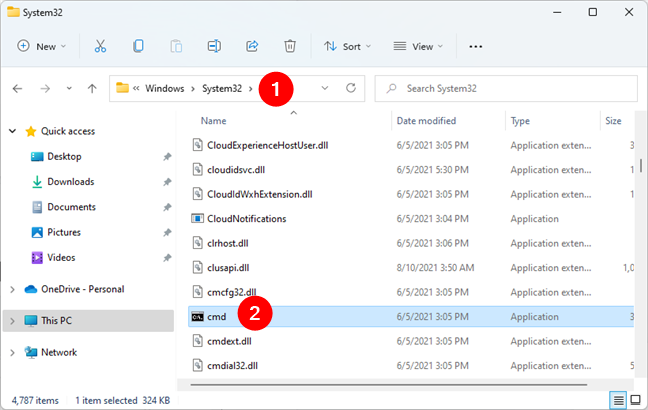Click the Paste clipboard icon
648x410 pixels.
point(176,46)
